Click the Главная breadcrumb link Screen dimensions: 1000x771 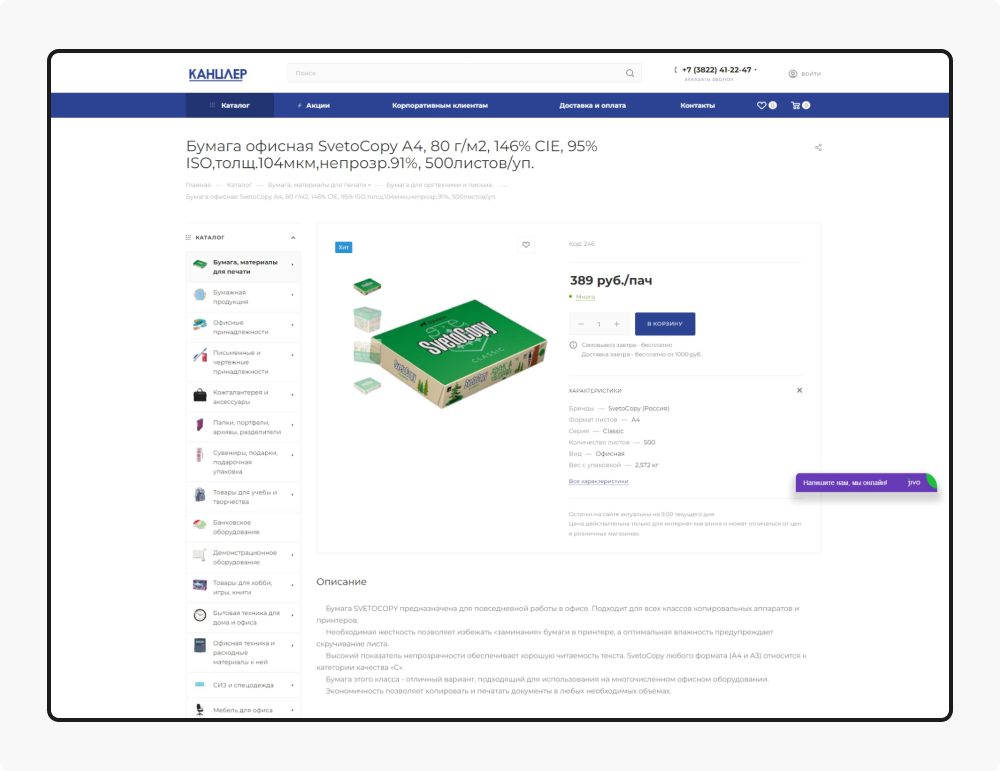tap(198, 185)
